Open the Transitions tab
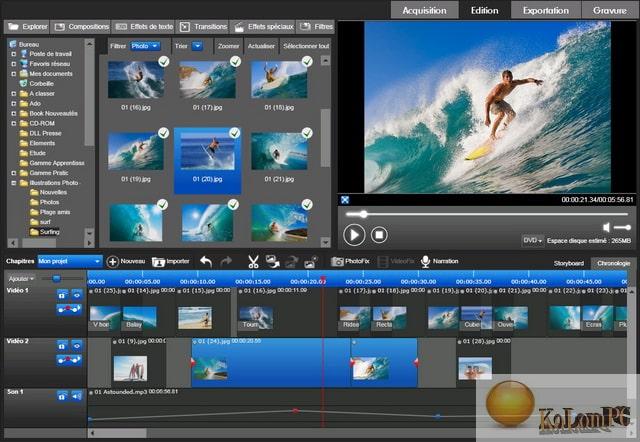 pyautogui.click(x=203, y=27)
